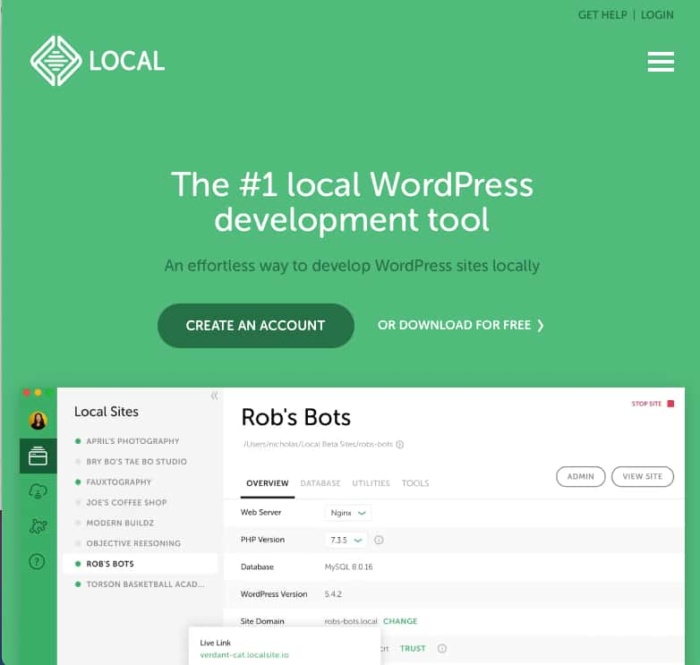
Task: Click info icon beside PHP Version
Action: coord(379,540)
